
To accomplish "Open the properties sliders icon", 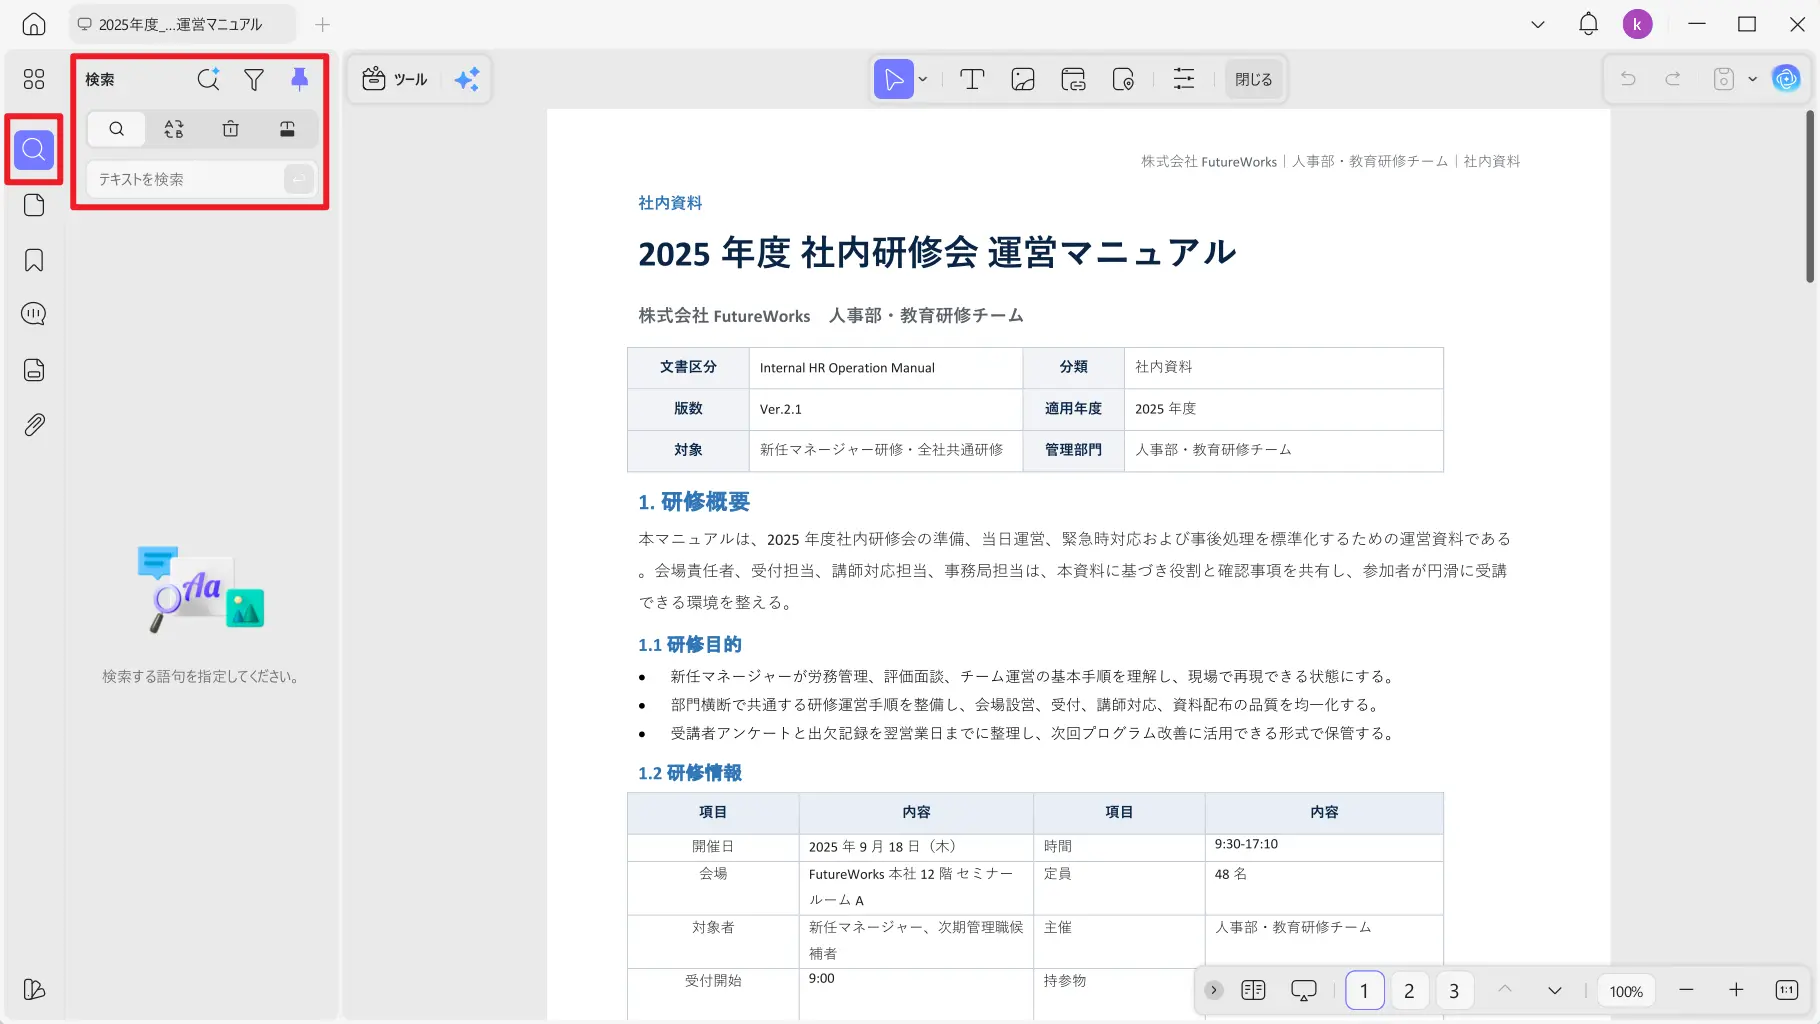I will pyautogui.click(x=1184, y=79).
